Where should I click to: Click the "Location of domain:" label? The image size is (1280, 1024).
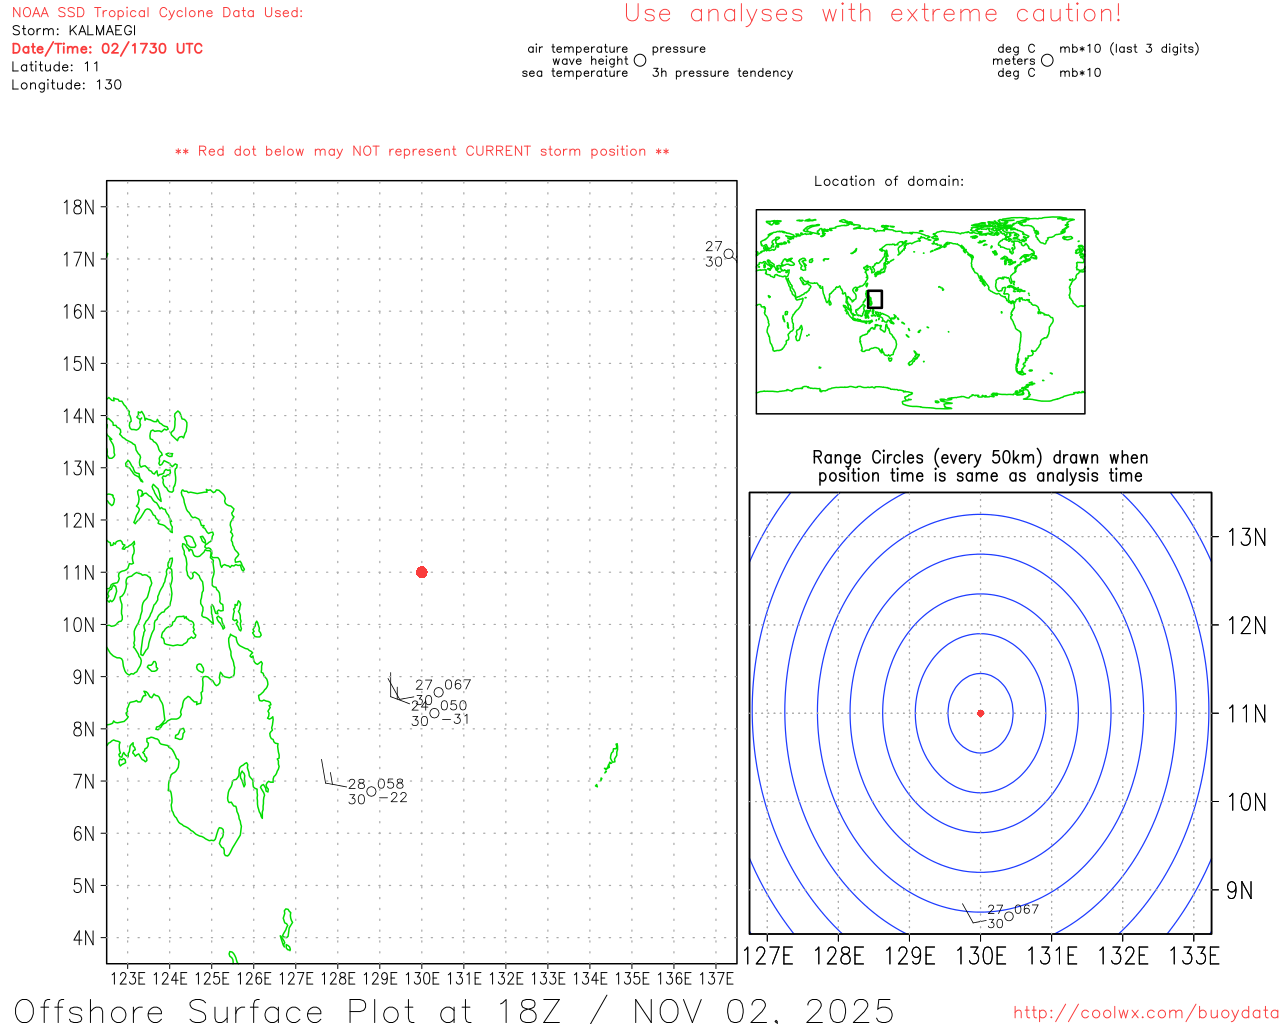click(x=888, y=181)
